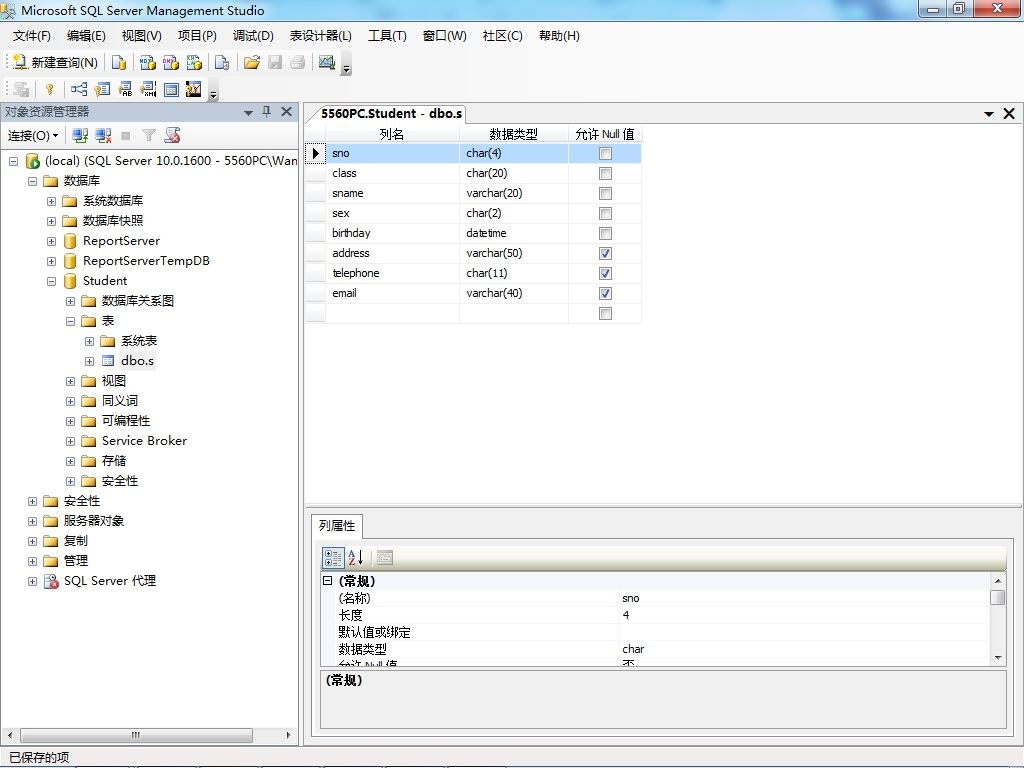Viewport: 1024px width, 768px height.
Task: Expand the 服务器对象 folder
Action: coord(32,521)
